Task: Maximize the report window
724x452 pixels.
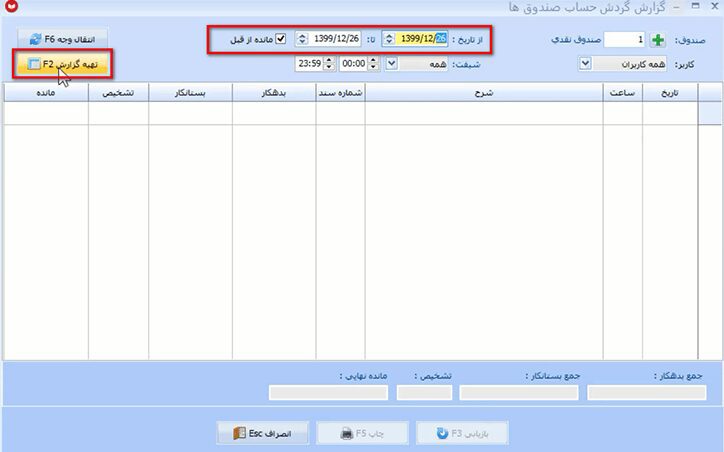Action: (x=695, y=6)
